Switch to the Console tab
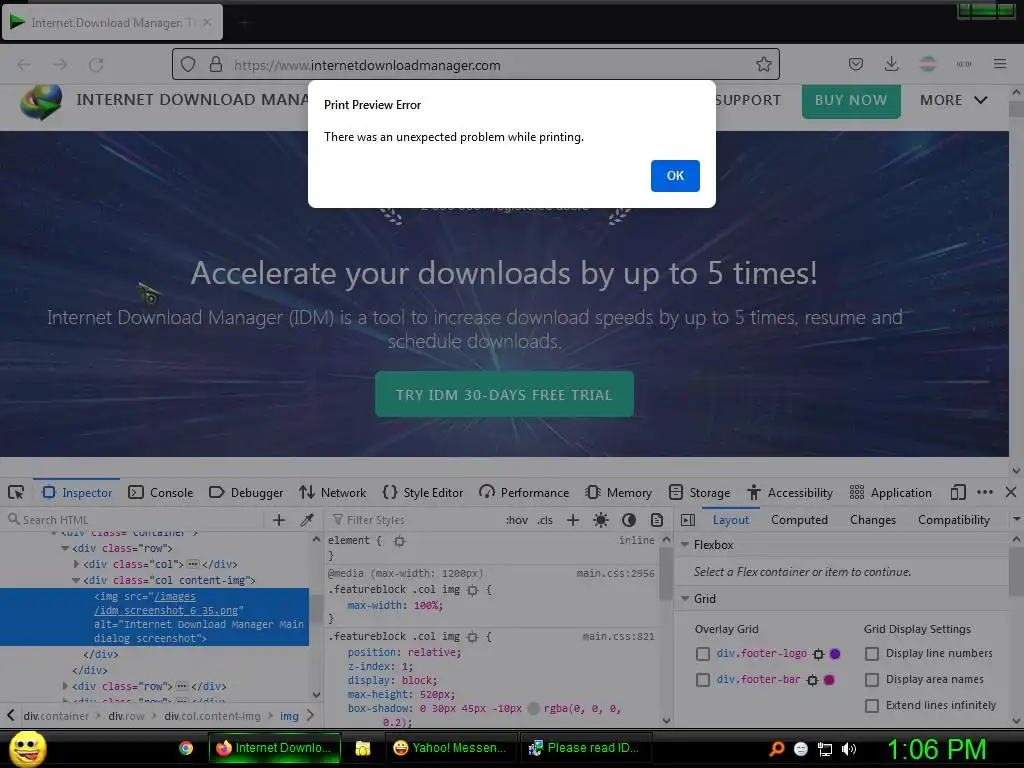1024x768 pixels. (x=161, y=492)
